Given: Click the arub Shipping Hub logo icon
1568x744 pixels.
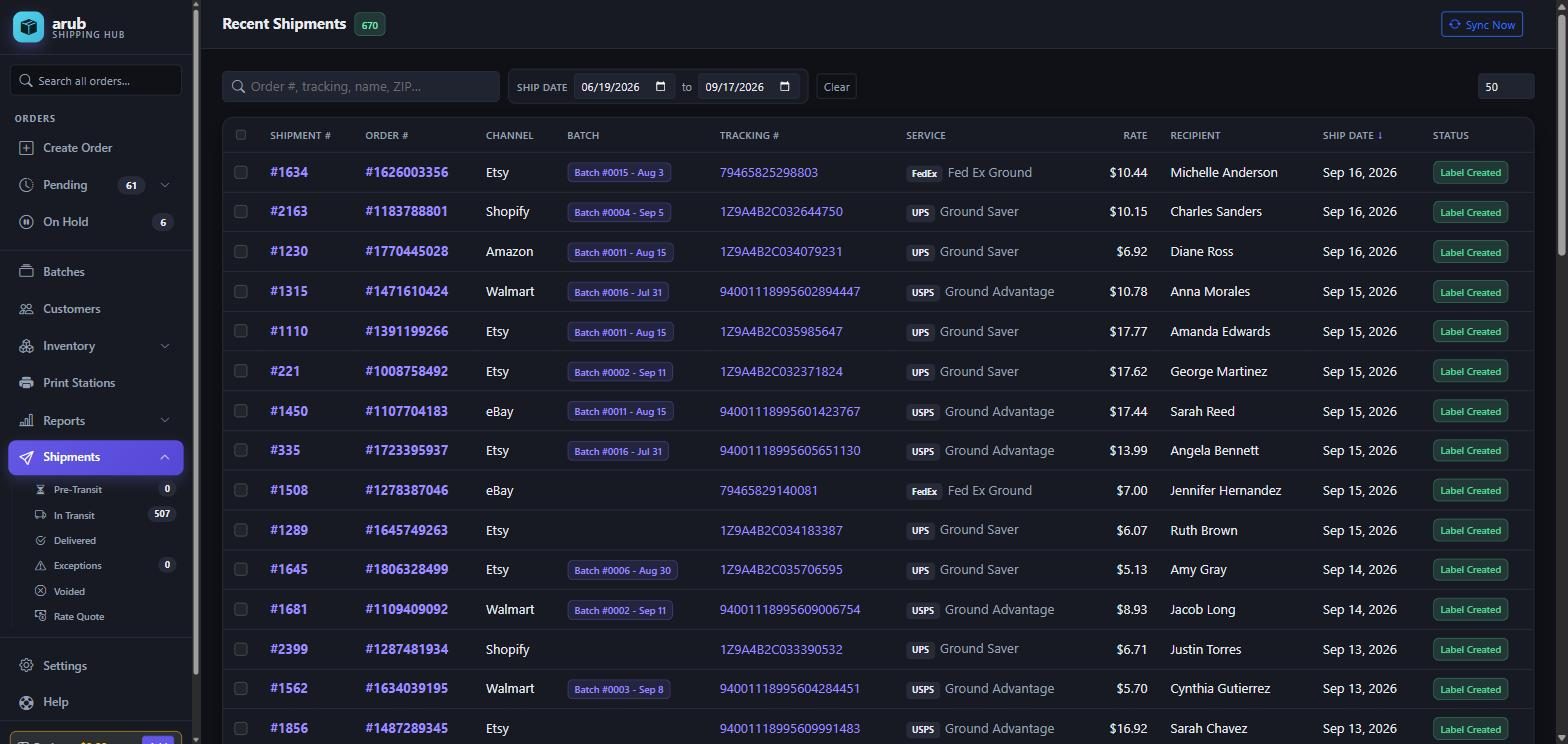Looking at the screenshot, I should click(x=28, y=27).
